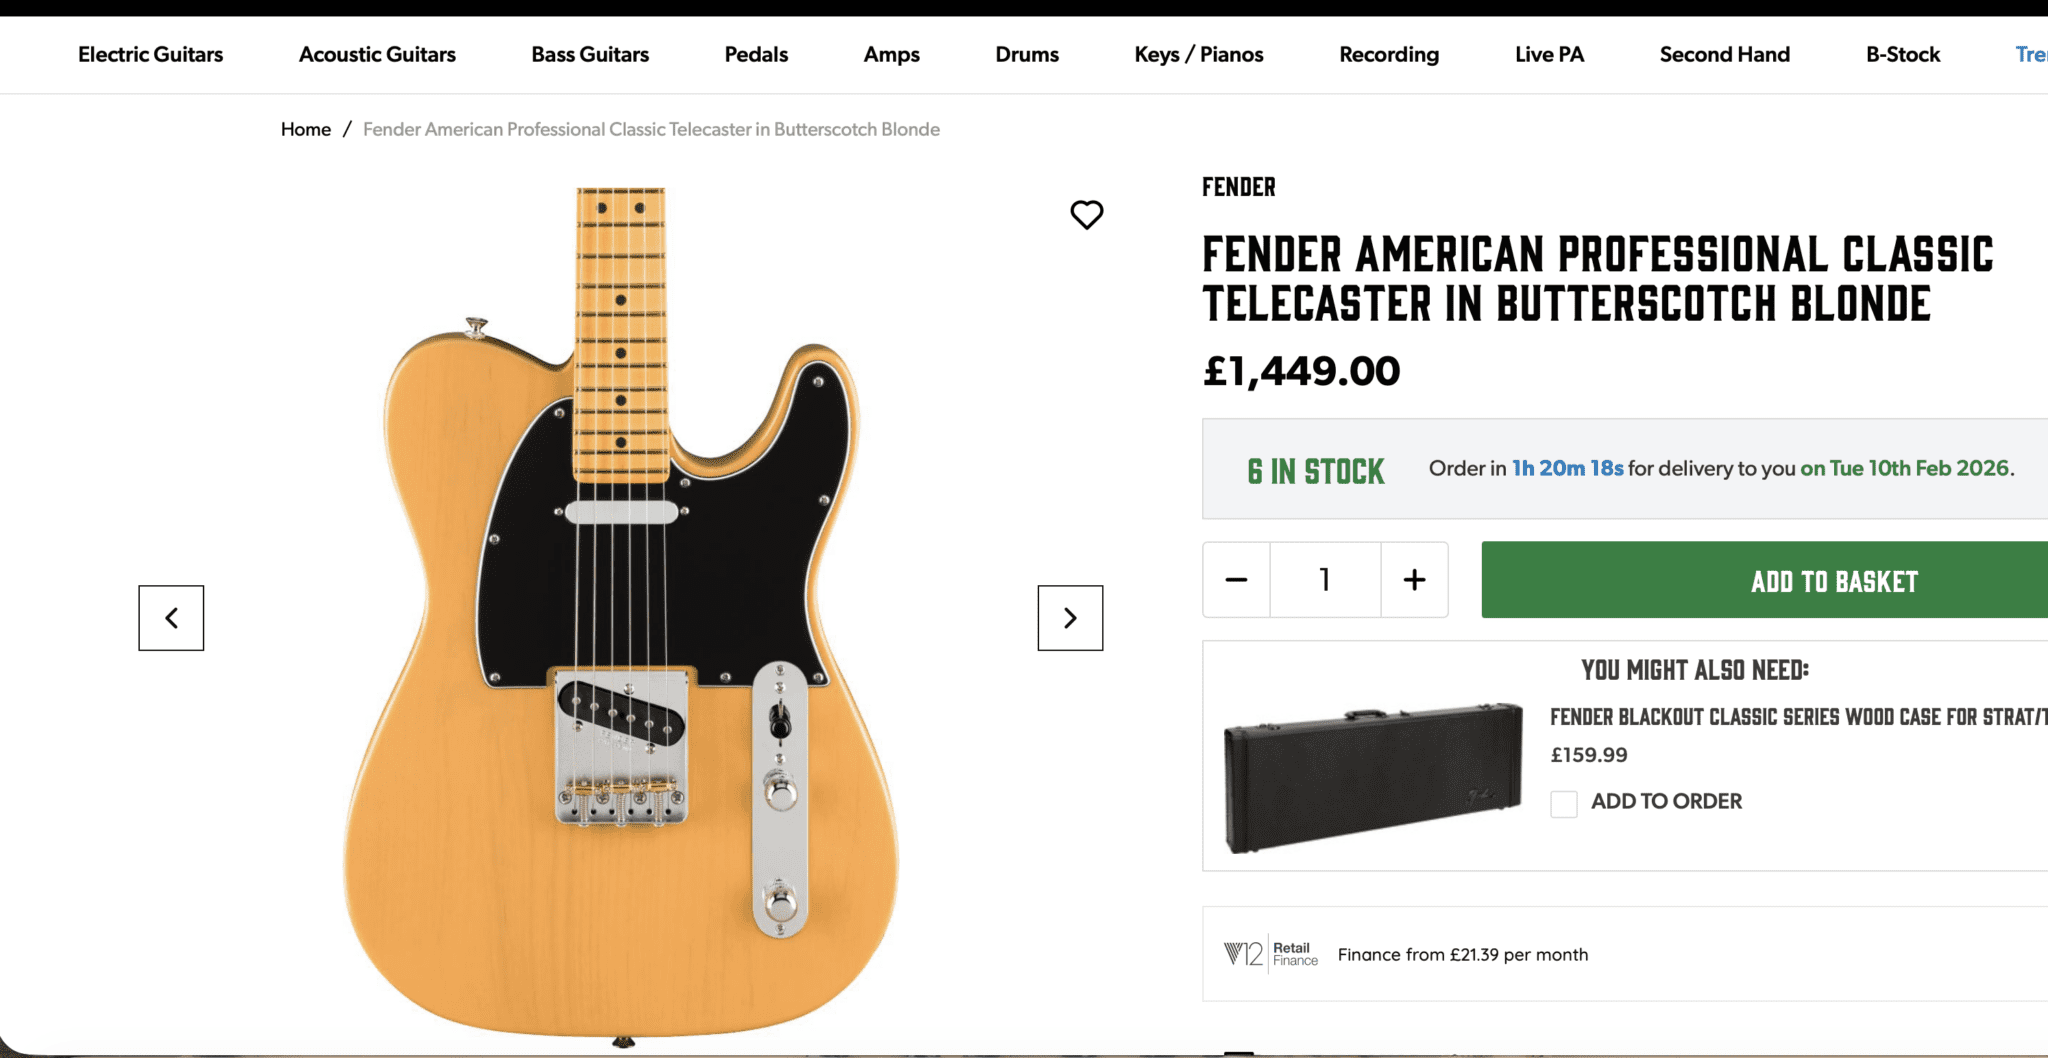This screenshot has height=1058, width=2048.
Task: Tick the Add to Order checkbox
Action: 1564,803
